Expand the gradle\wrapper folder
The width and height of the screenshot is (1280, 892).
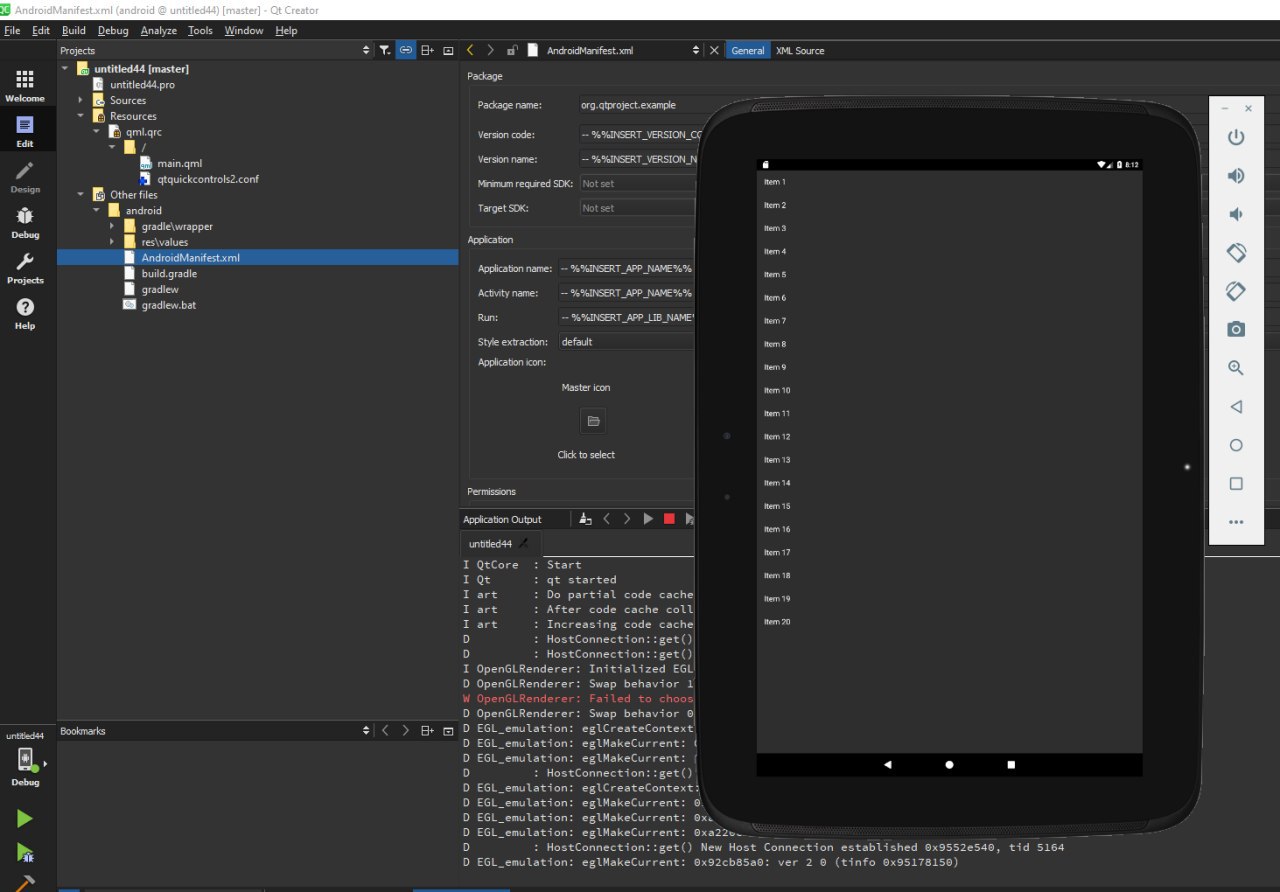pos(112,226)
